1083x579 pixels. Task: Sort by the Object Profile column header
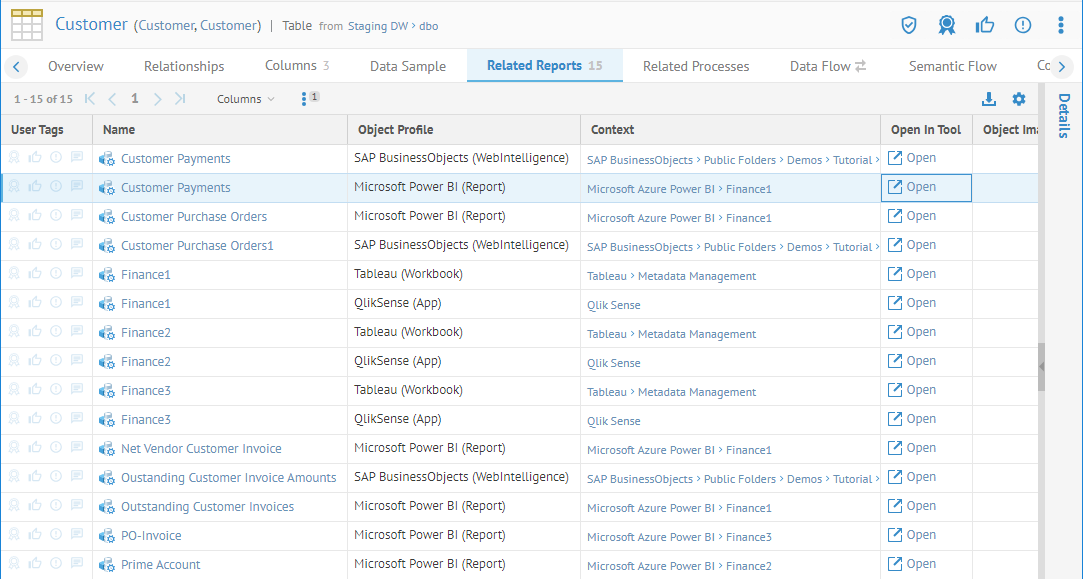point(396,129)
